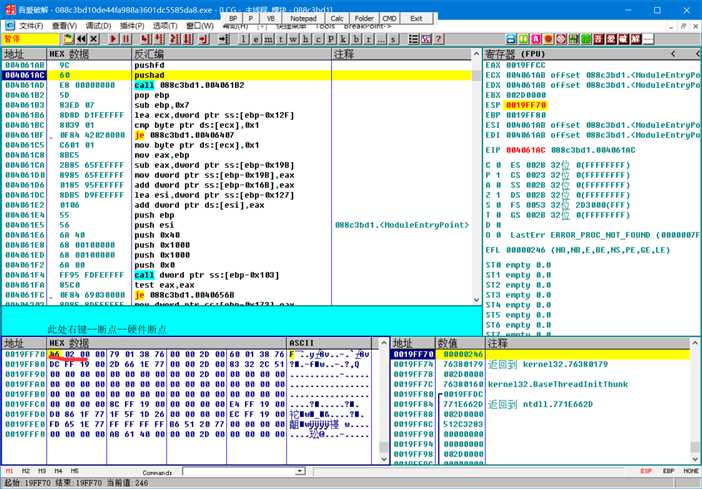Click the ESP button in bottom bar
The width and height of the screenshot is (702, 489).
(x=646, y=471)
